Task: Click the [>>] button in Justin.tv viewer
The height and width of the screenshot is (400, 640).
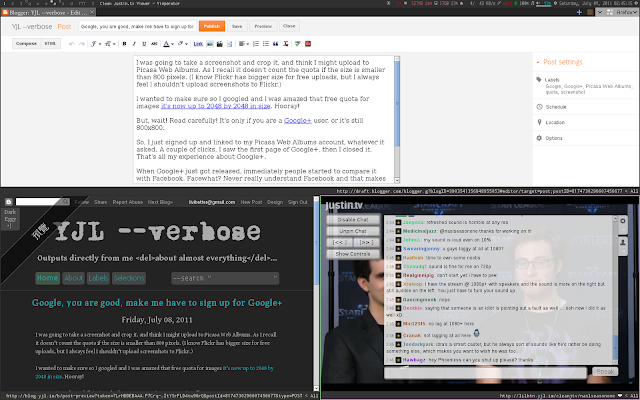Action: pos(367,242)
